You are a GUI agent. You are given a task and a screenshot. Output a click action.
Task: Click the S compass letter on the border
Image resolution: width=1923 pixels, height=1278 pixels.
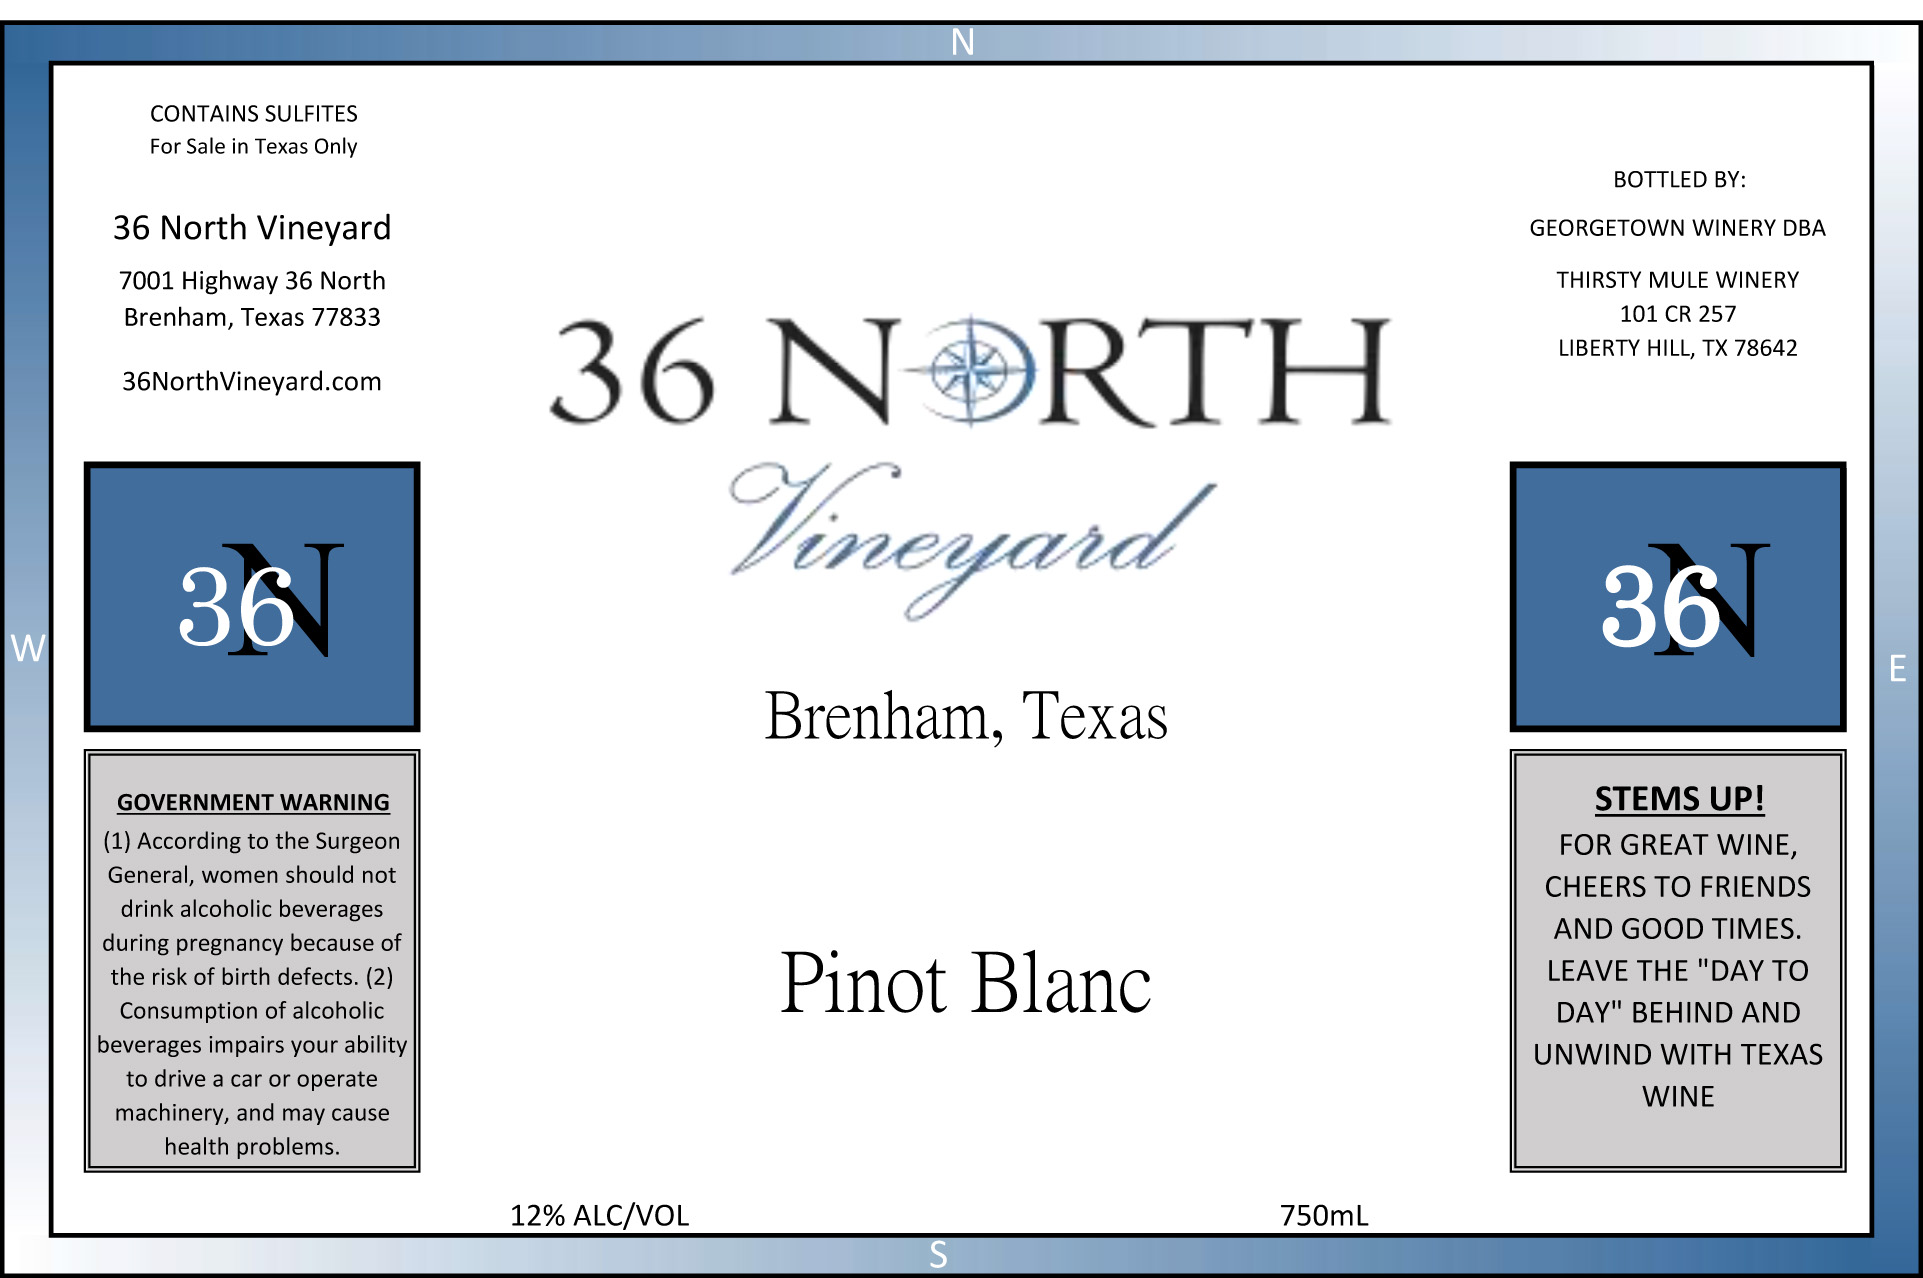938,1254
